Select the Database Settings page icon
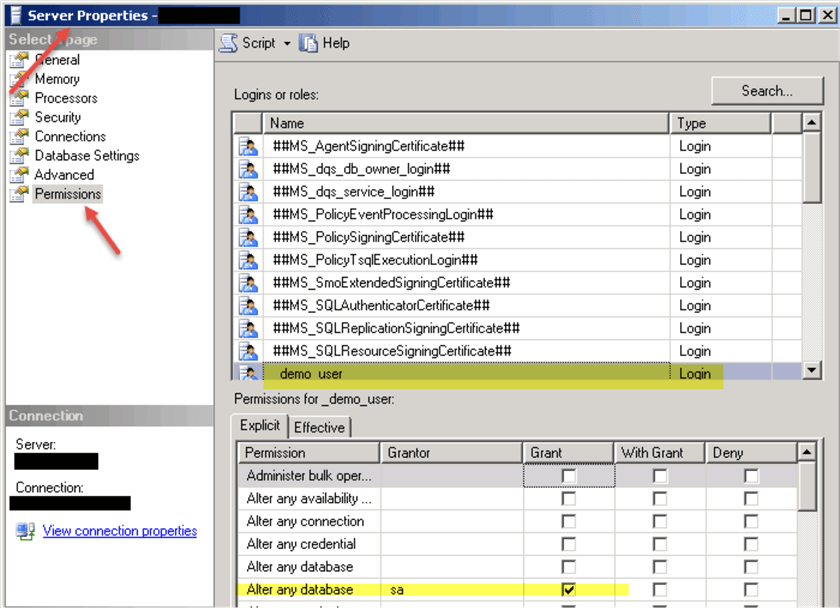 point(19,155)
